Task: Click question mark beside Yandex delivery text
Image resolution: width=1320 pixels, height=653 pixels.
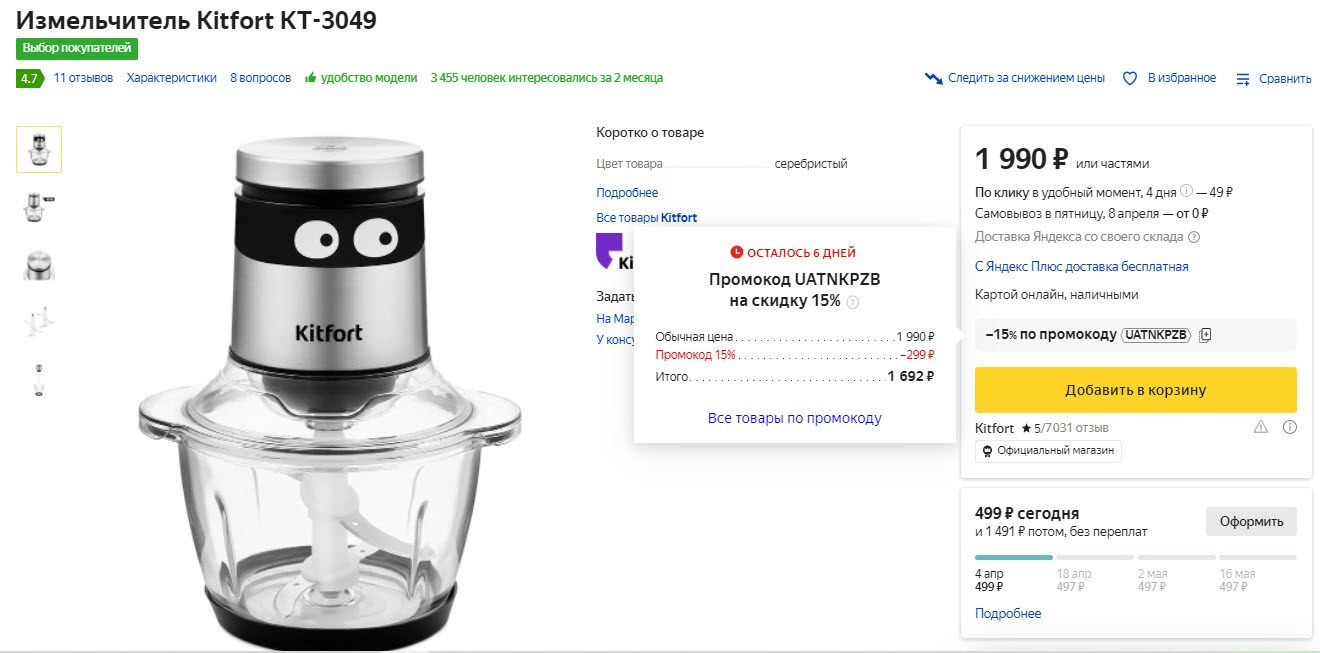Action: pyautogui.click(x=1194, y=237)
